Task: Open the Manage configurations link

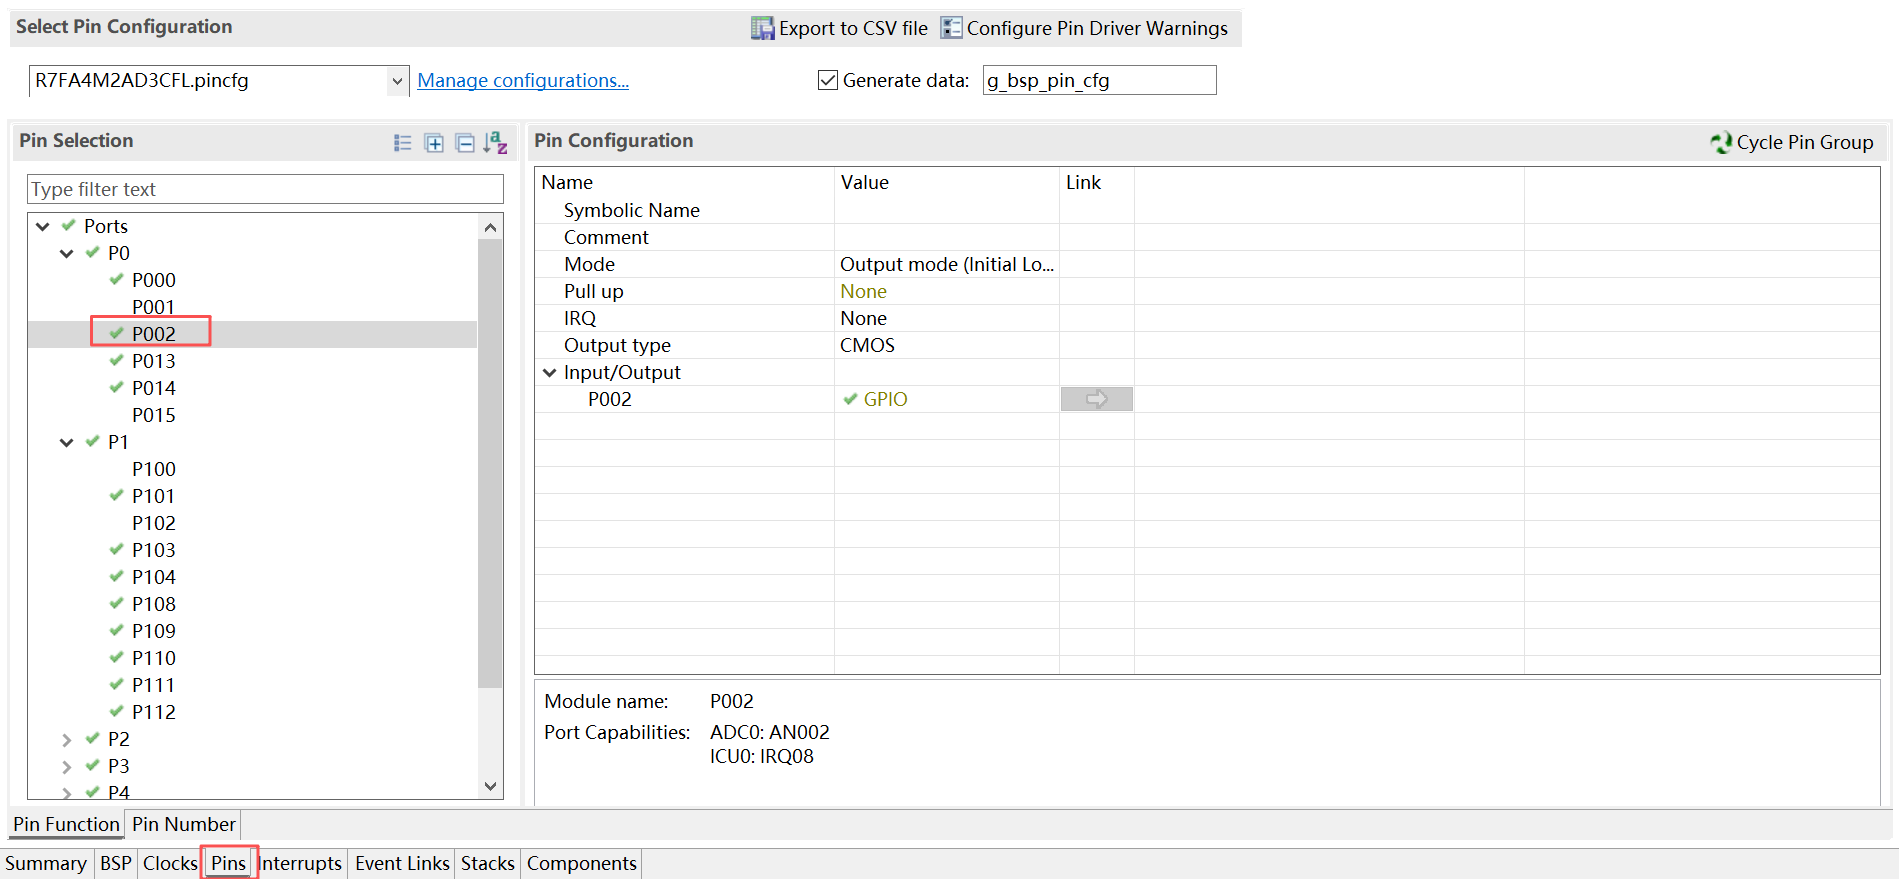Action: coord(523,80)
